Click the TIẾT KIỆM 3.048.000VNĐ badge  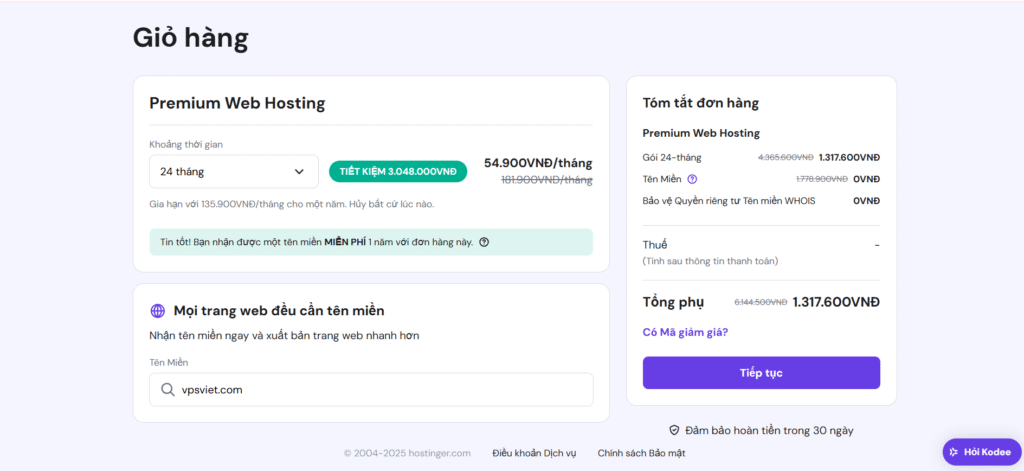pyautogui.click(x=397, y=172)
